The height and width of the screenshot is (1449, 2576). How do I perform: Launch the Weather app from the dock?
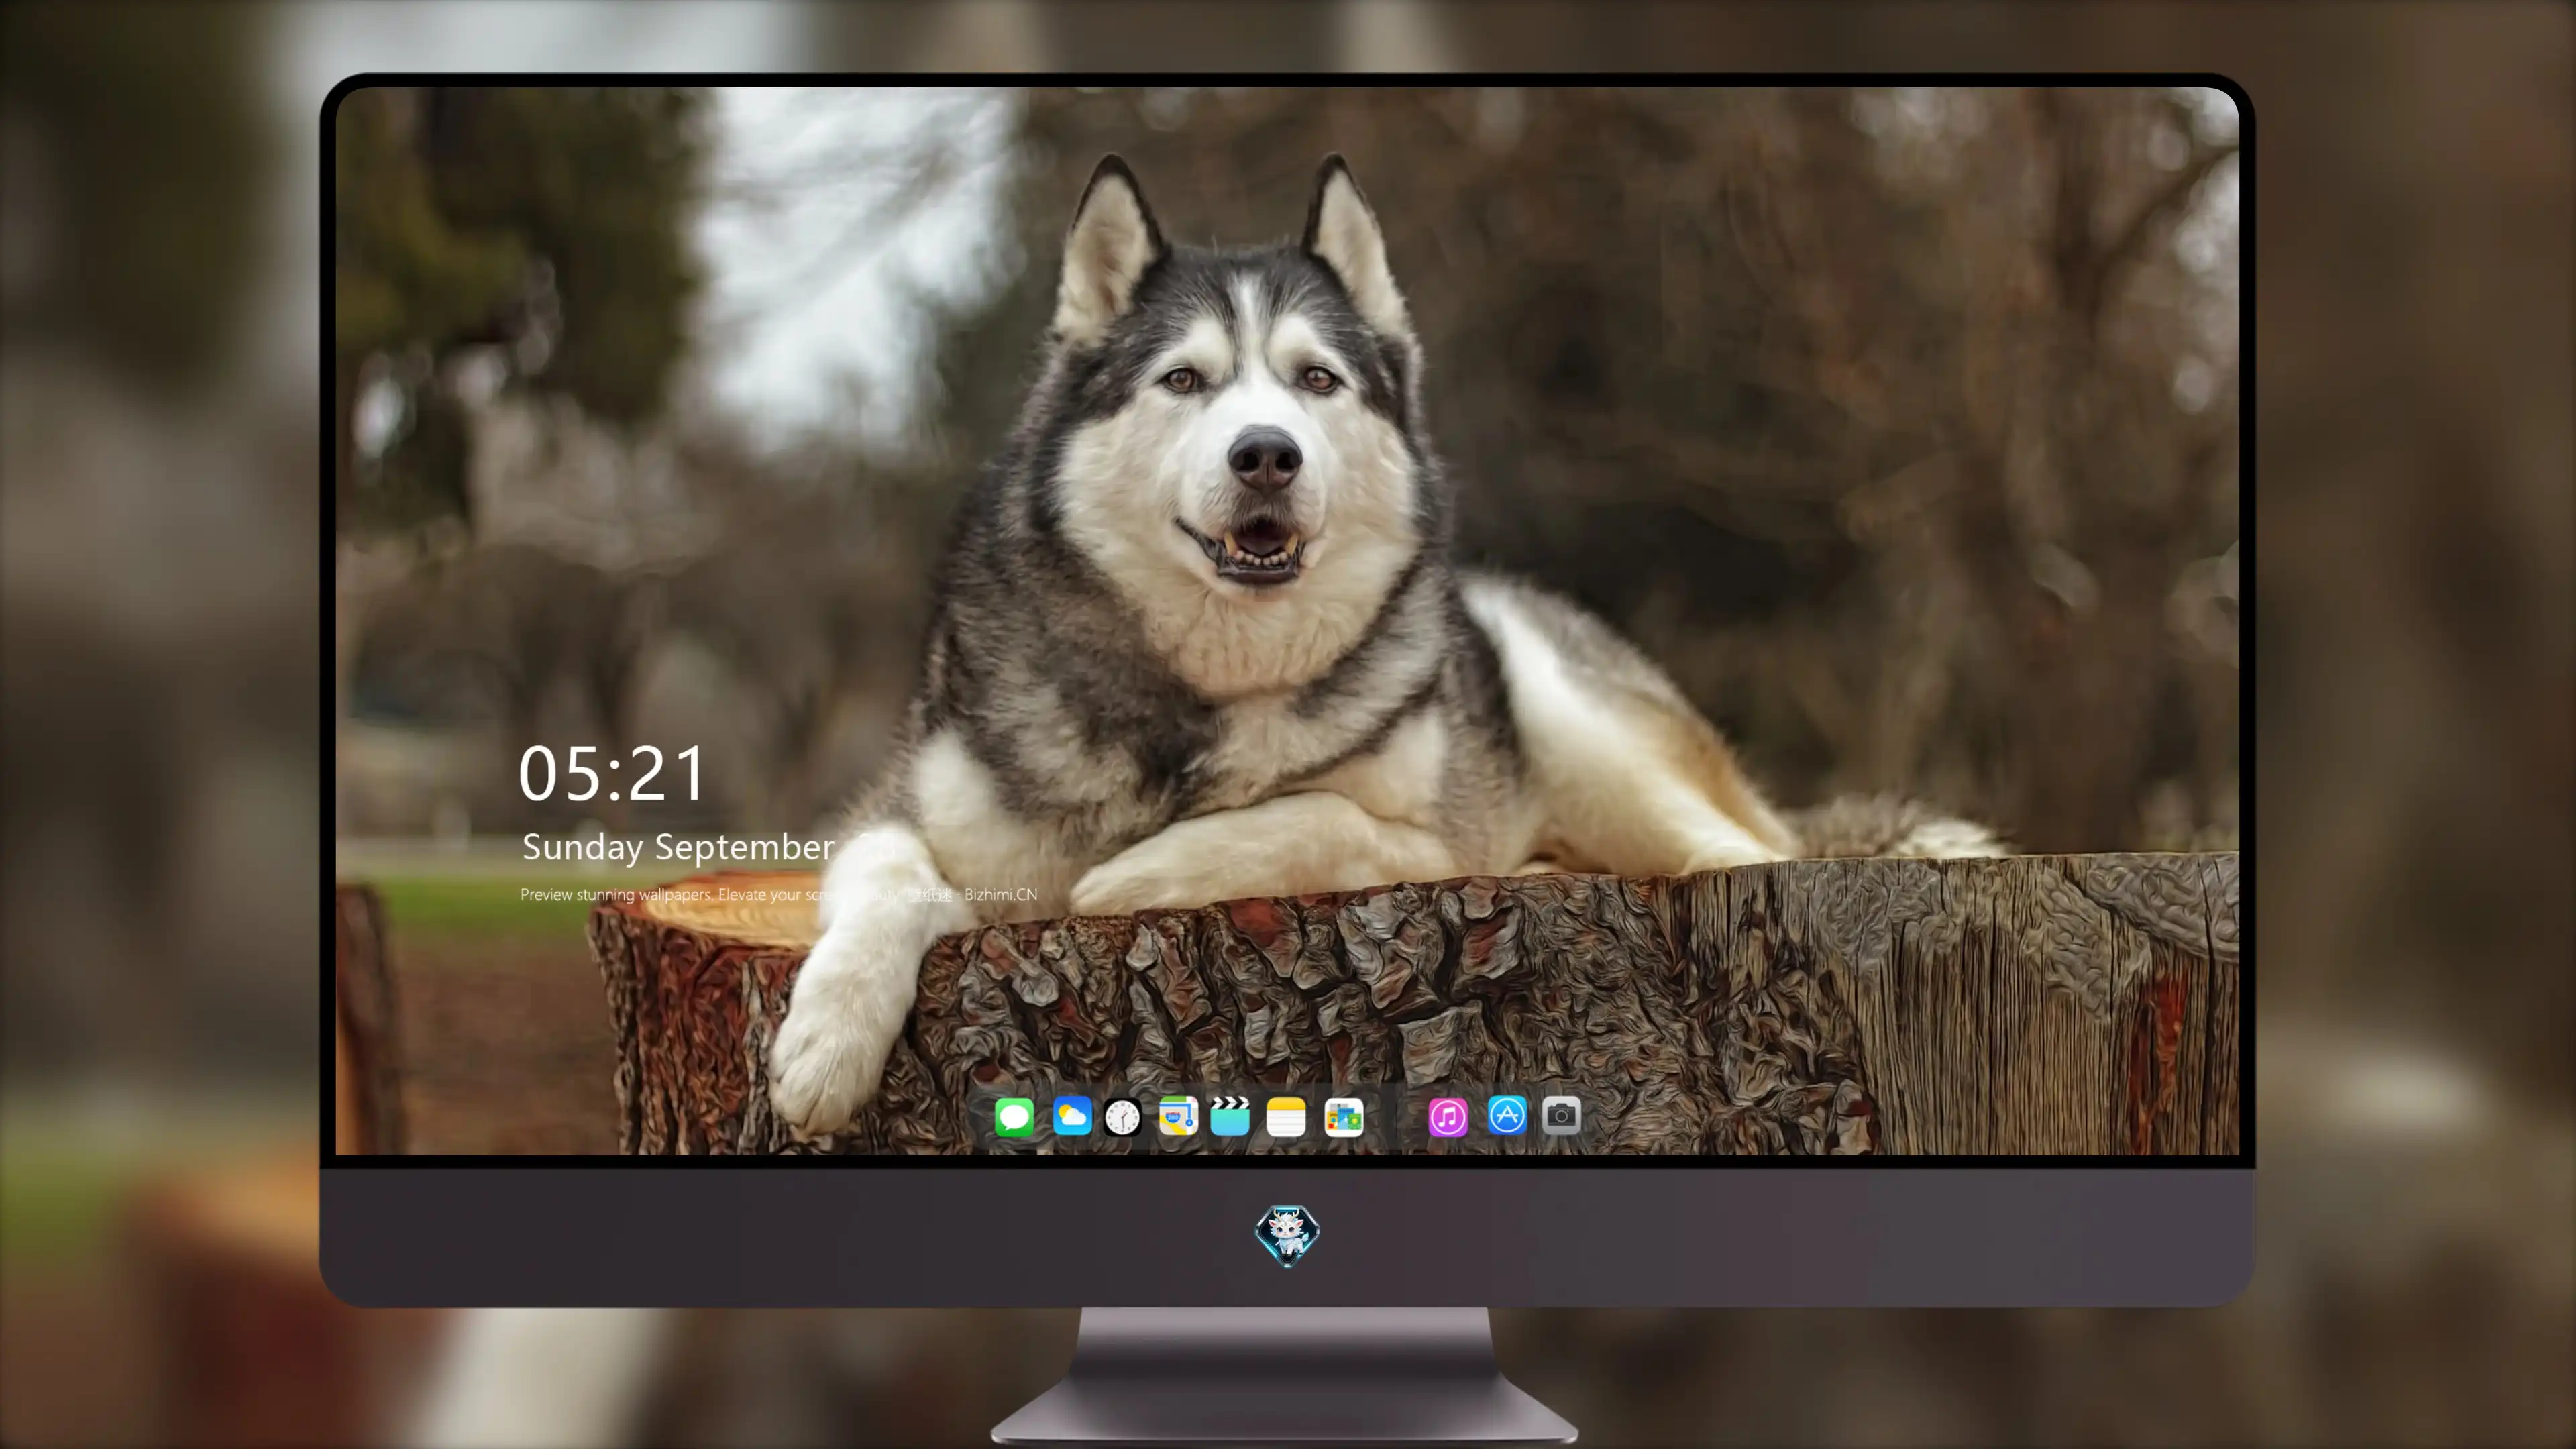1071,1116
